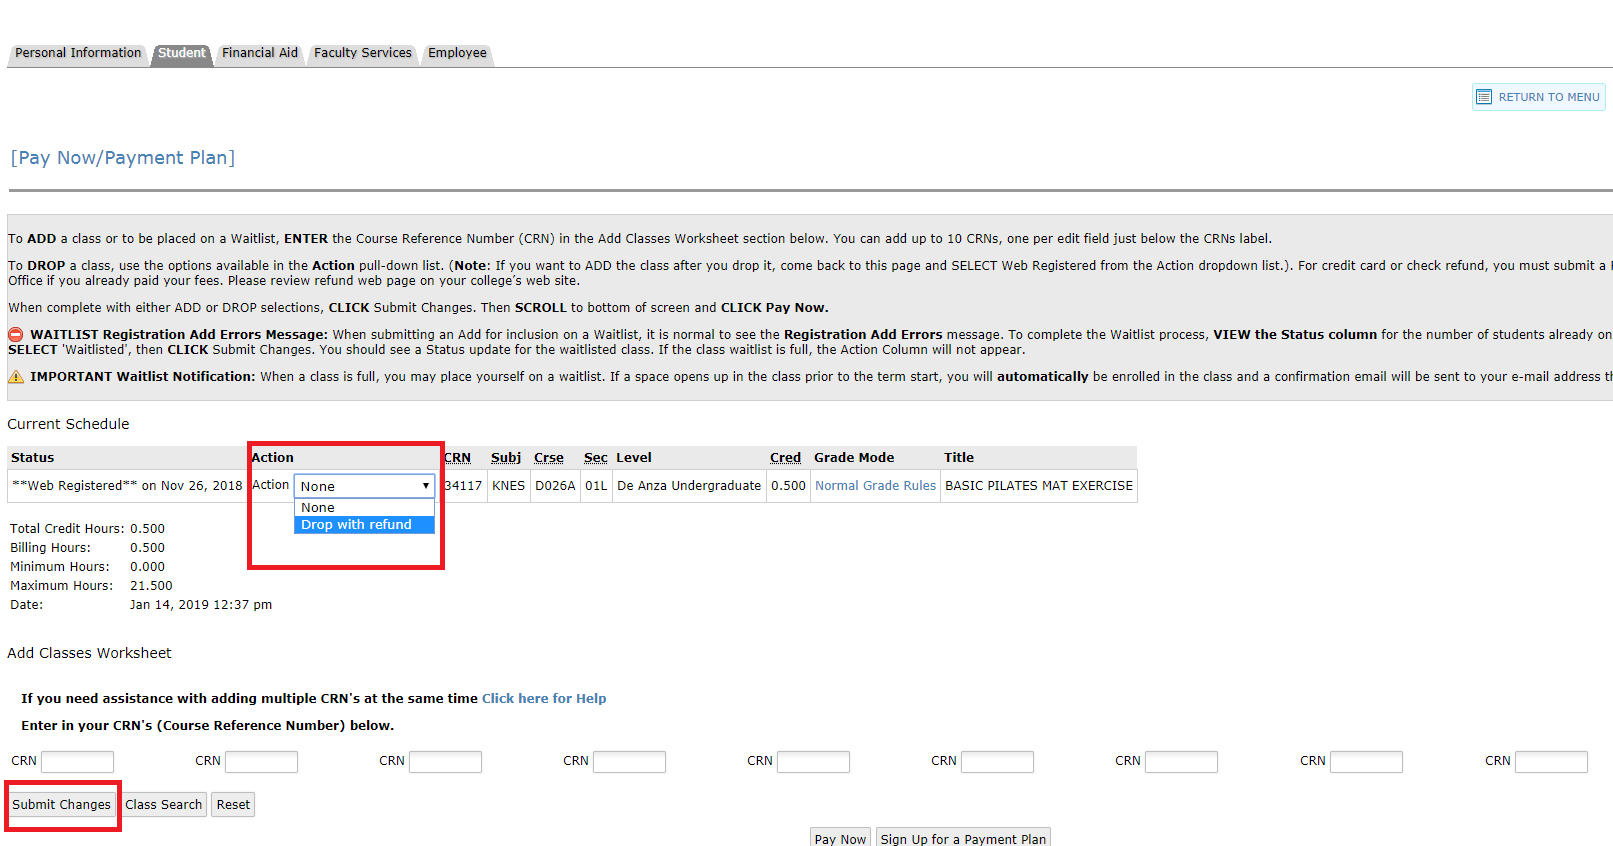The image size is (1613, 846).
Task: Sign Up for a Payment Plan
Action: click(x=963, y=838)
